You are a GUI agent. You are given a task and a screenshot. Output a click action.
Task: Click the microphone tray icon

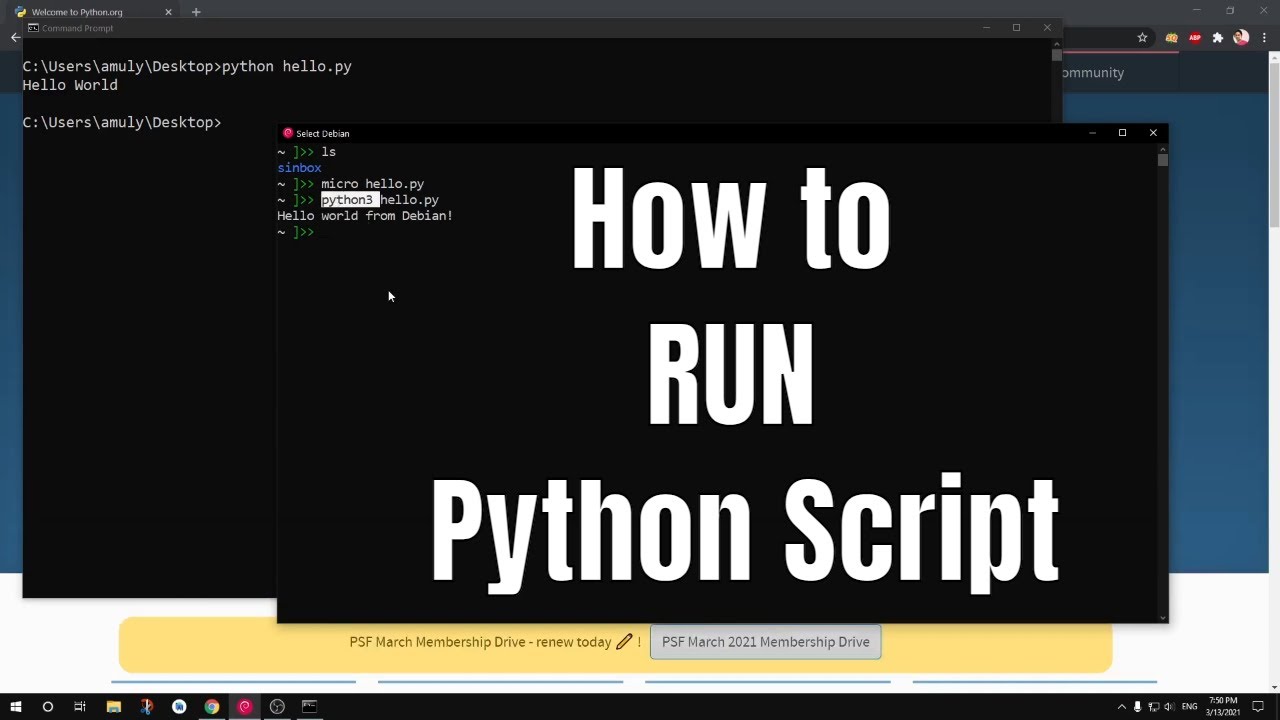pos(1137,706)
